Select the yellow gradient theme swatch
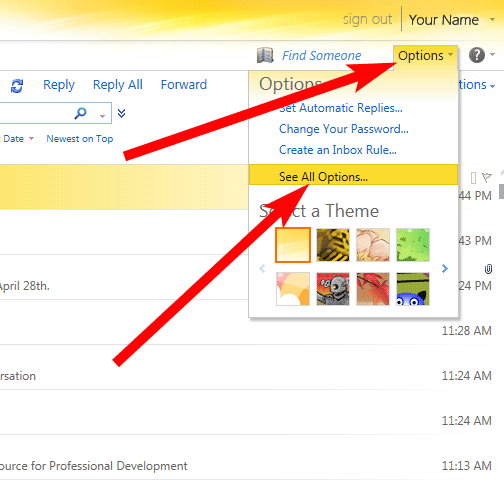The image size is (504, 504). coord(293,245)
